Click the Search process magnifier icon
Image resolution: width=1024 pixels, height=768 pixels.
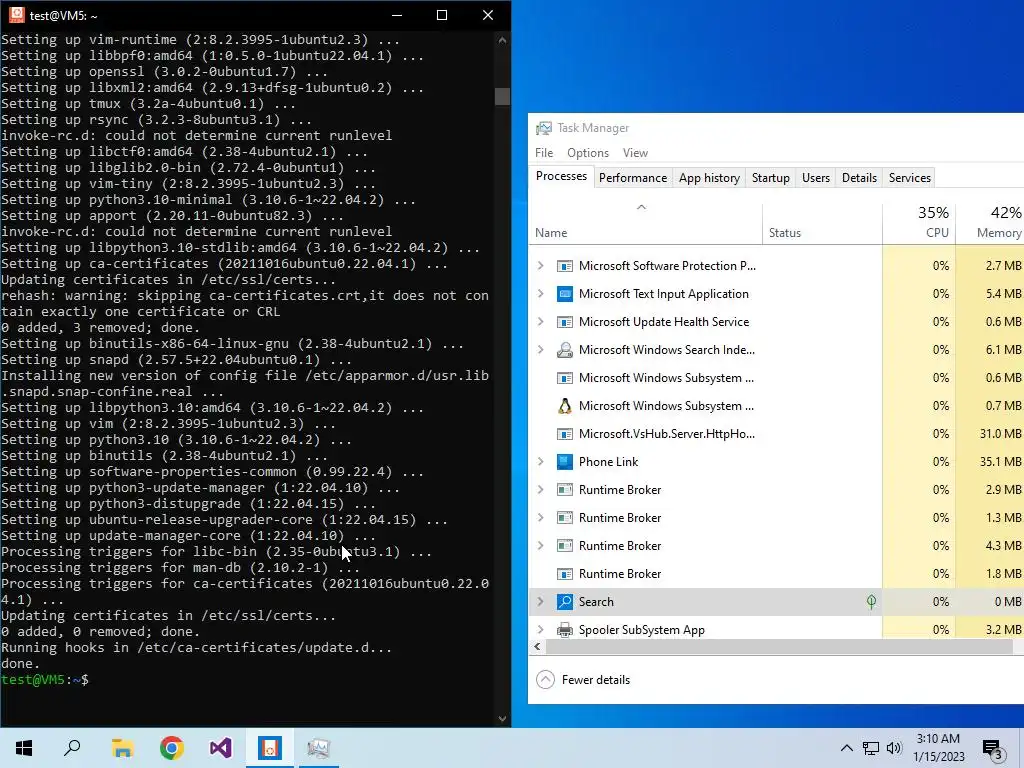point(564,602)
